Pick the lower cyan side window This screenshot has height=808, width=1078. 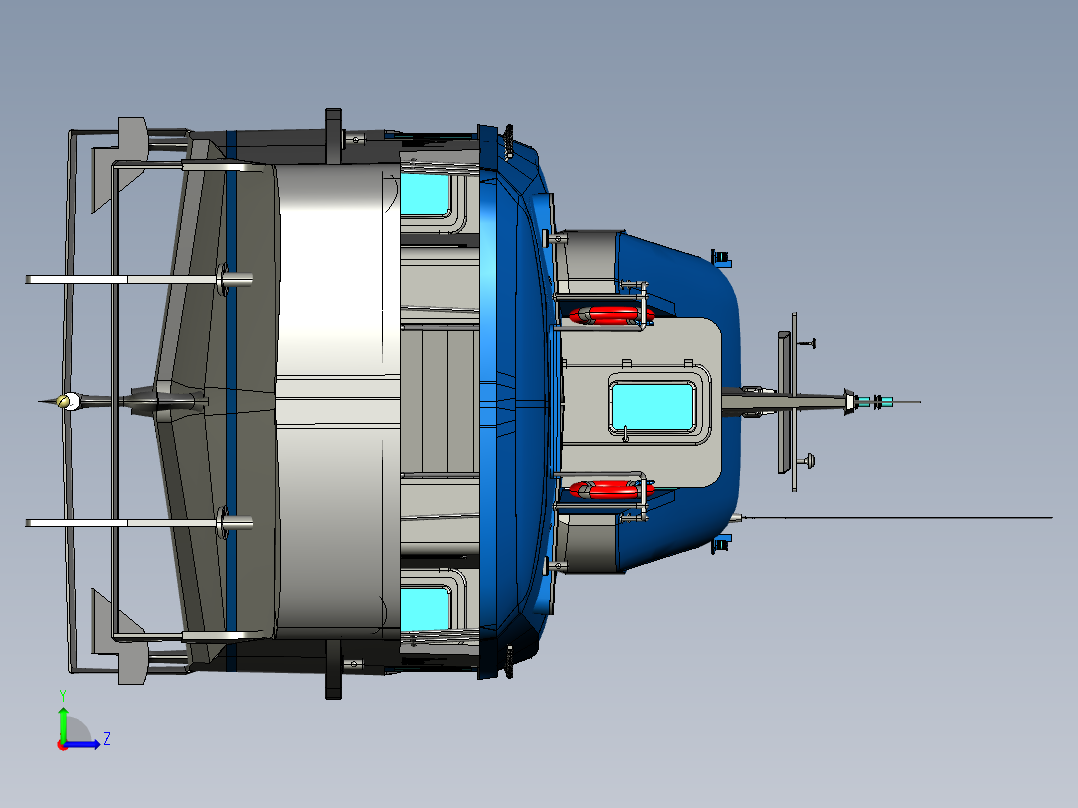pos(425,609)
